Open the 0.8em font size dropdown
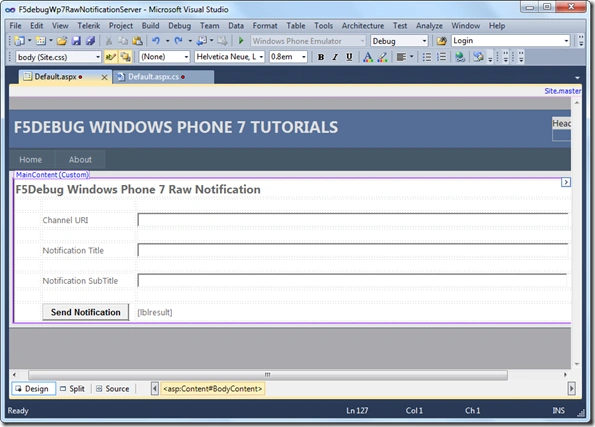This screenshot has height=427, width=595. click(x=288, y=57)
